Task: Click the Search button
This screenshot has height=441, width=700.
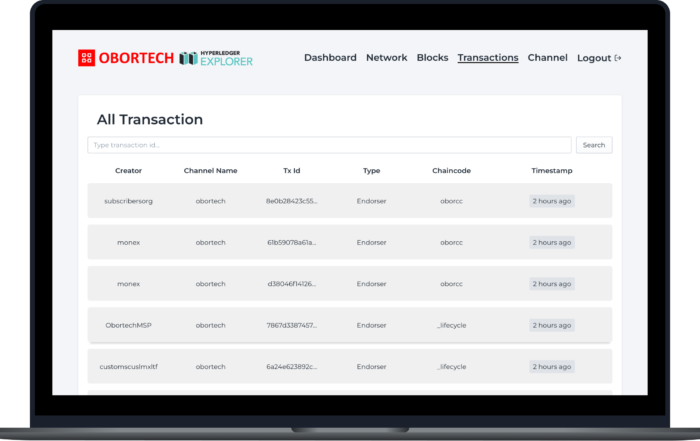Action: click(x=594, y=145)
